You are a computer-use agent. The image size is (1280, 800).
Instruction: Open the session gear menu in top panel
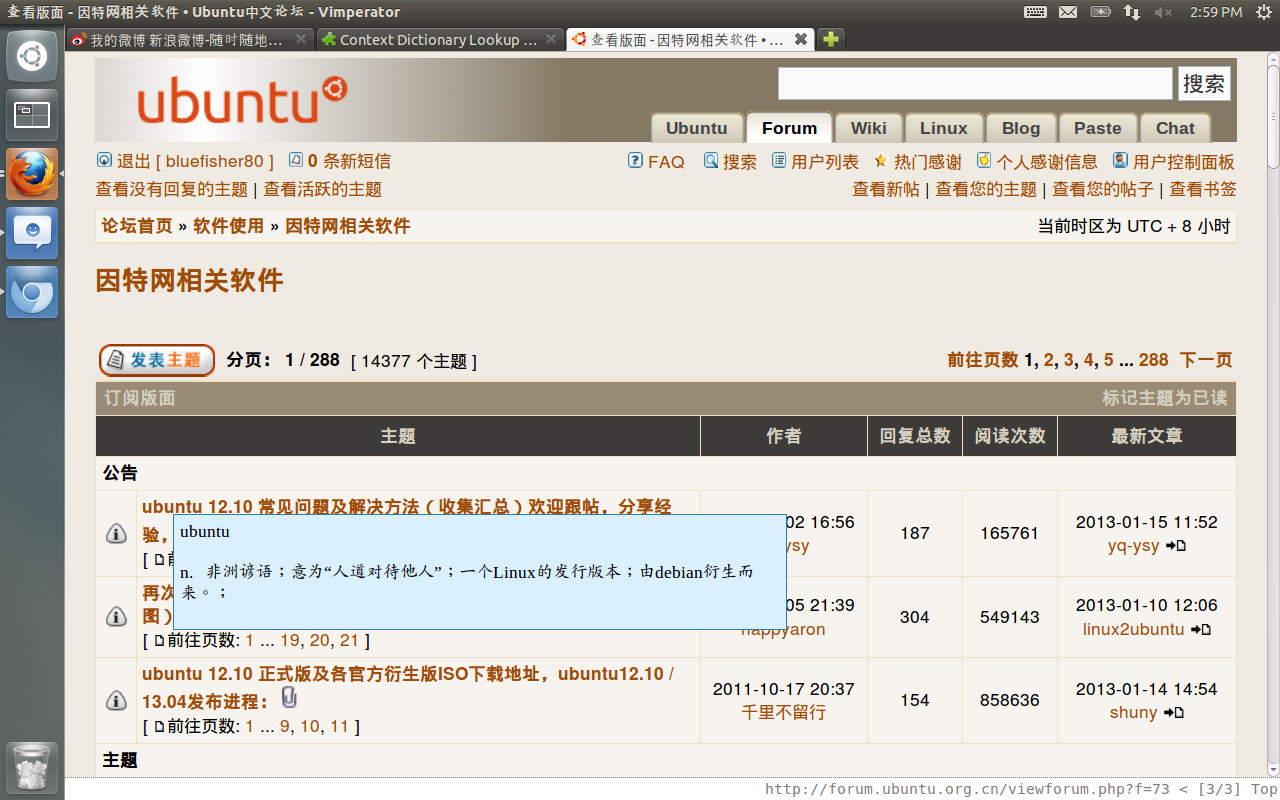coord(1264,12)
